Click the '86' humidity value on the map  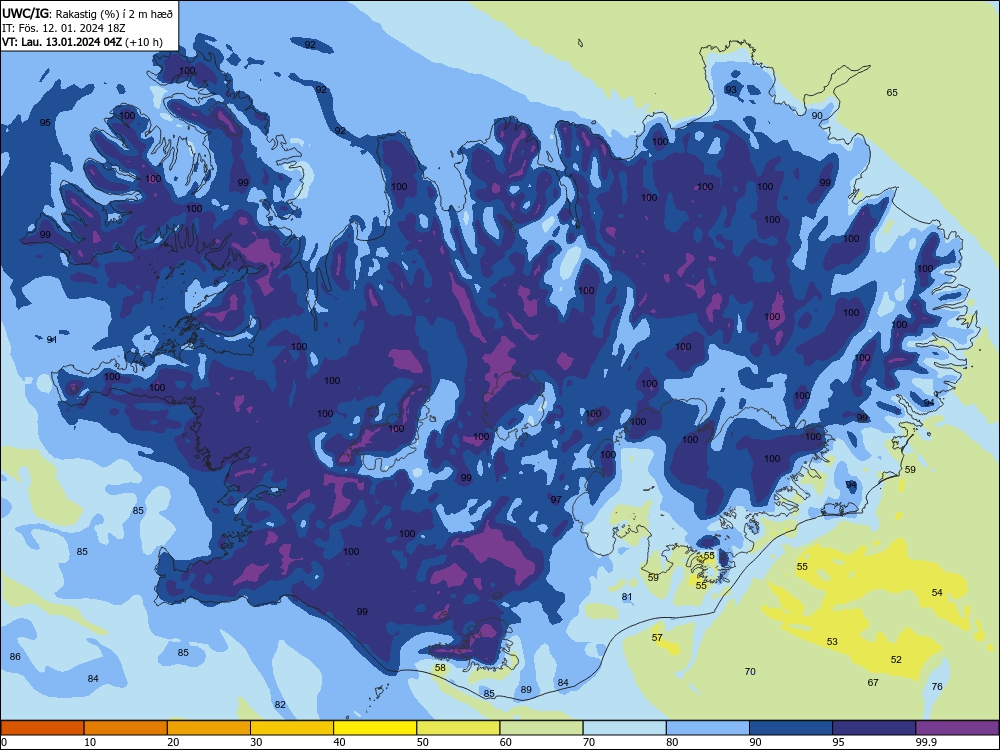15,656
